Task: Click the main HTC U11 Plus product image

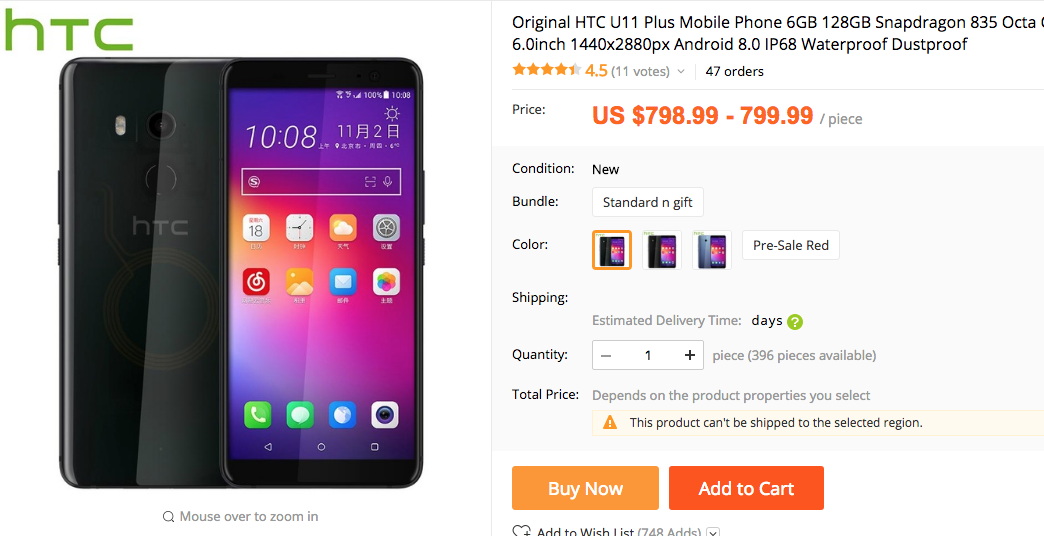Action: coord(240,273)
